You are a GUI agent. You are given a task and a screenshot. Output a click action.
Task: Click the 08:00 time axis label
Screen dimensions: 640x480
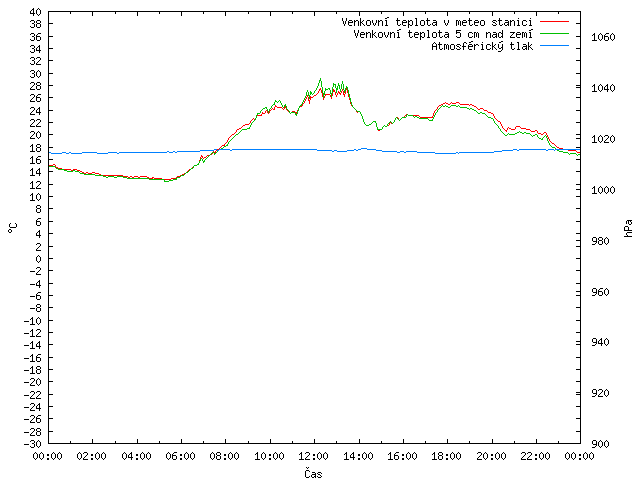pos(224,456)
